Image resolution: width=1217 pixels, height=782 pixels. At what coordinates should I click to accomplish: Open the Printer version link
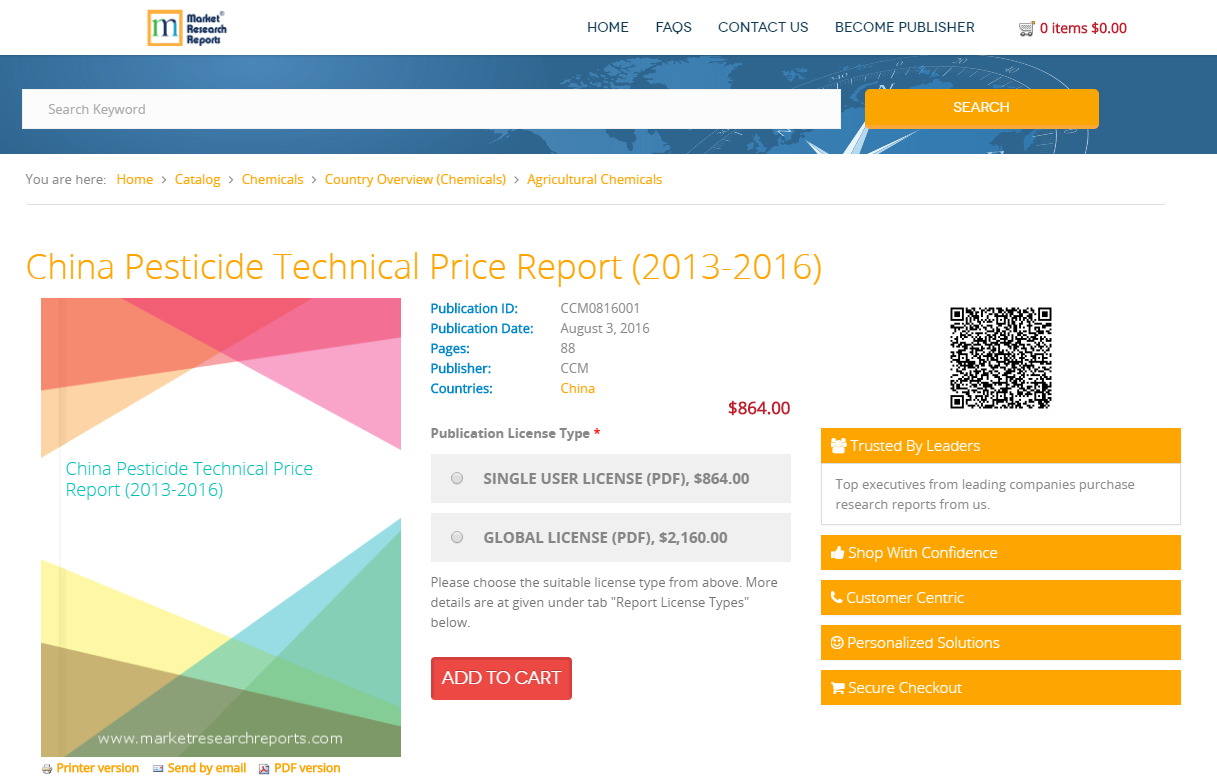[x=98, y=768]
